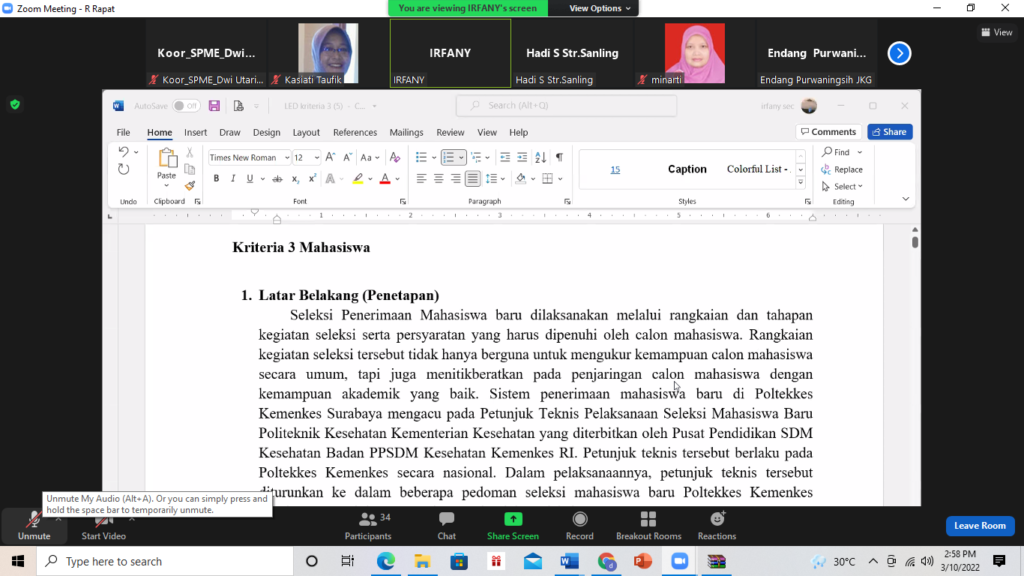
Task: Open PowerPoint from the taskbar
Action: (643, 561)
